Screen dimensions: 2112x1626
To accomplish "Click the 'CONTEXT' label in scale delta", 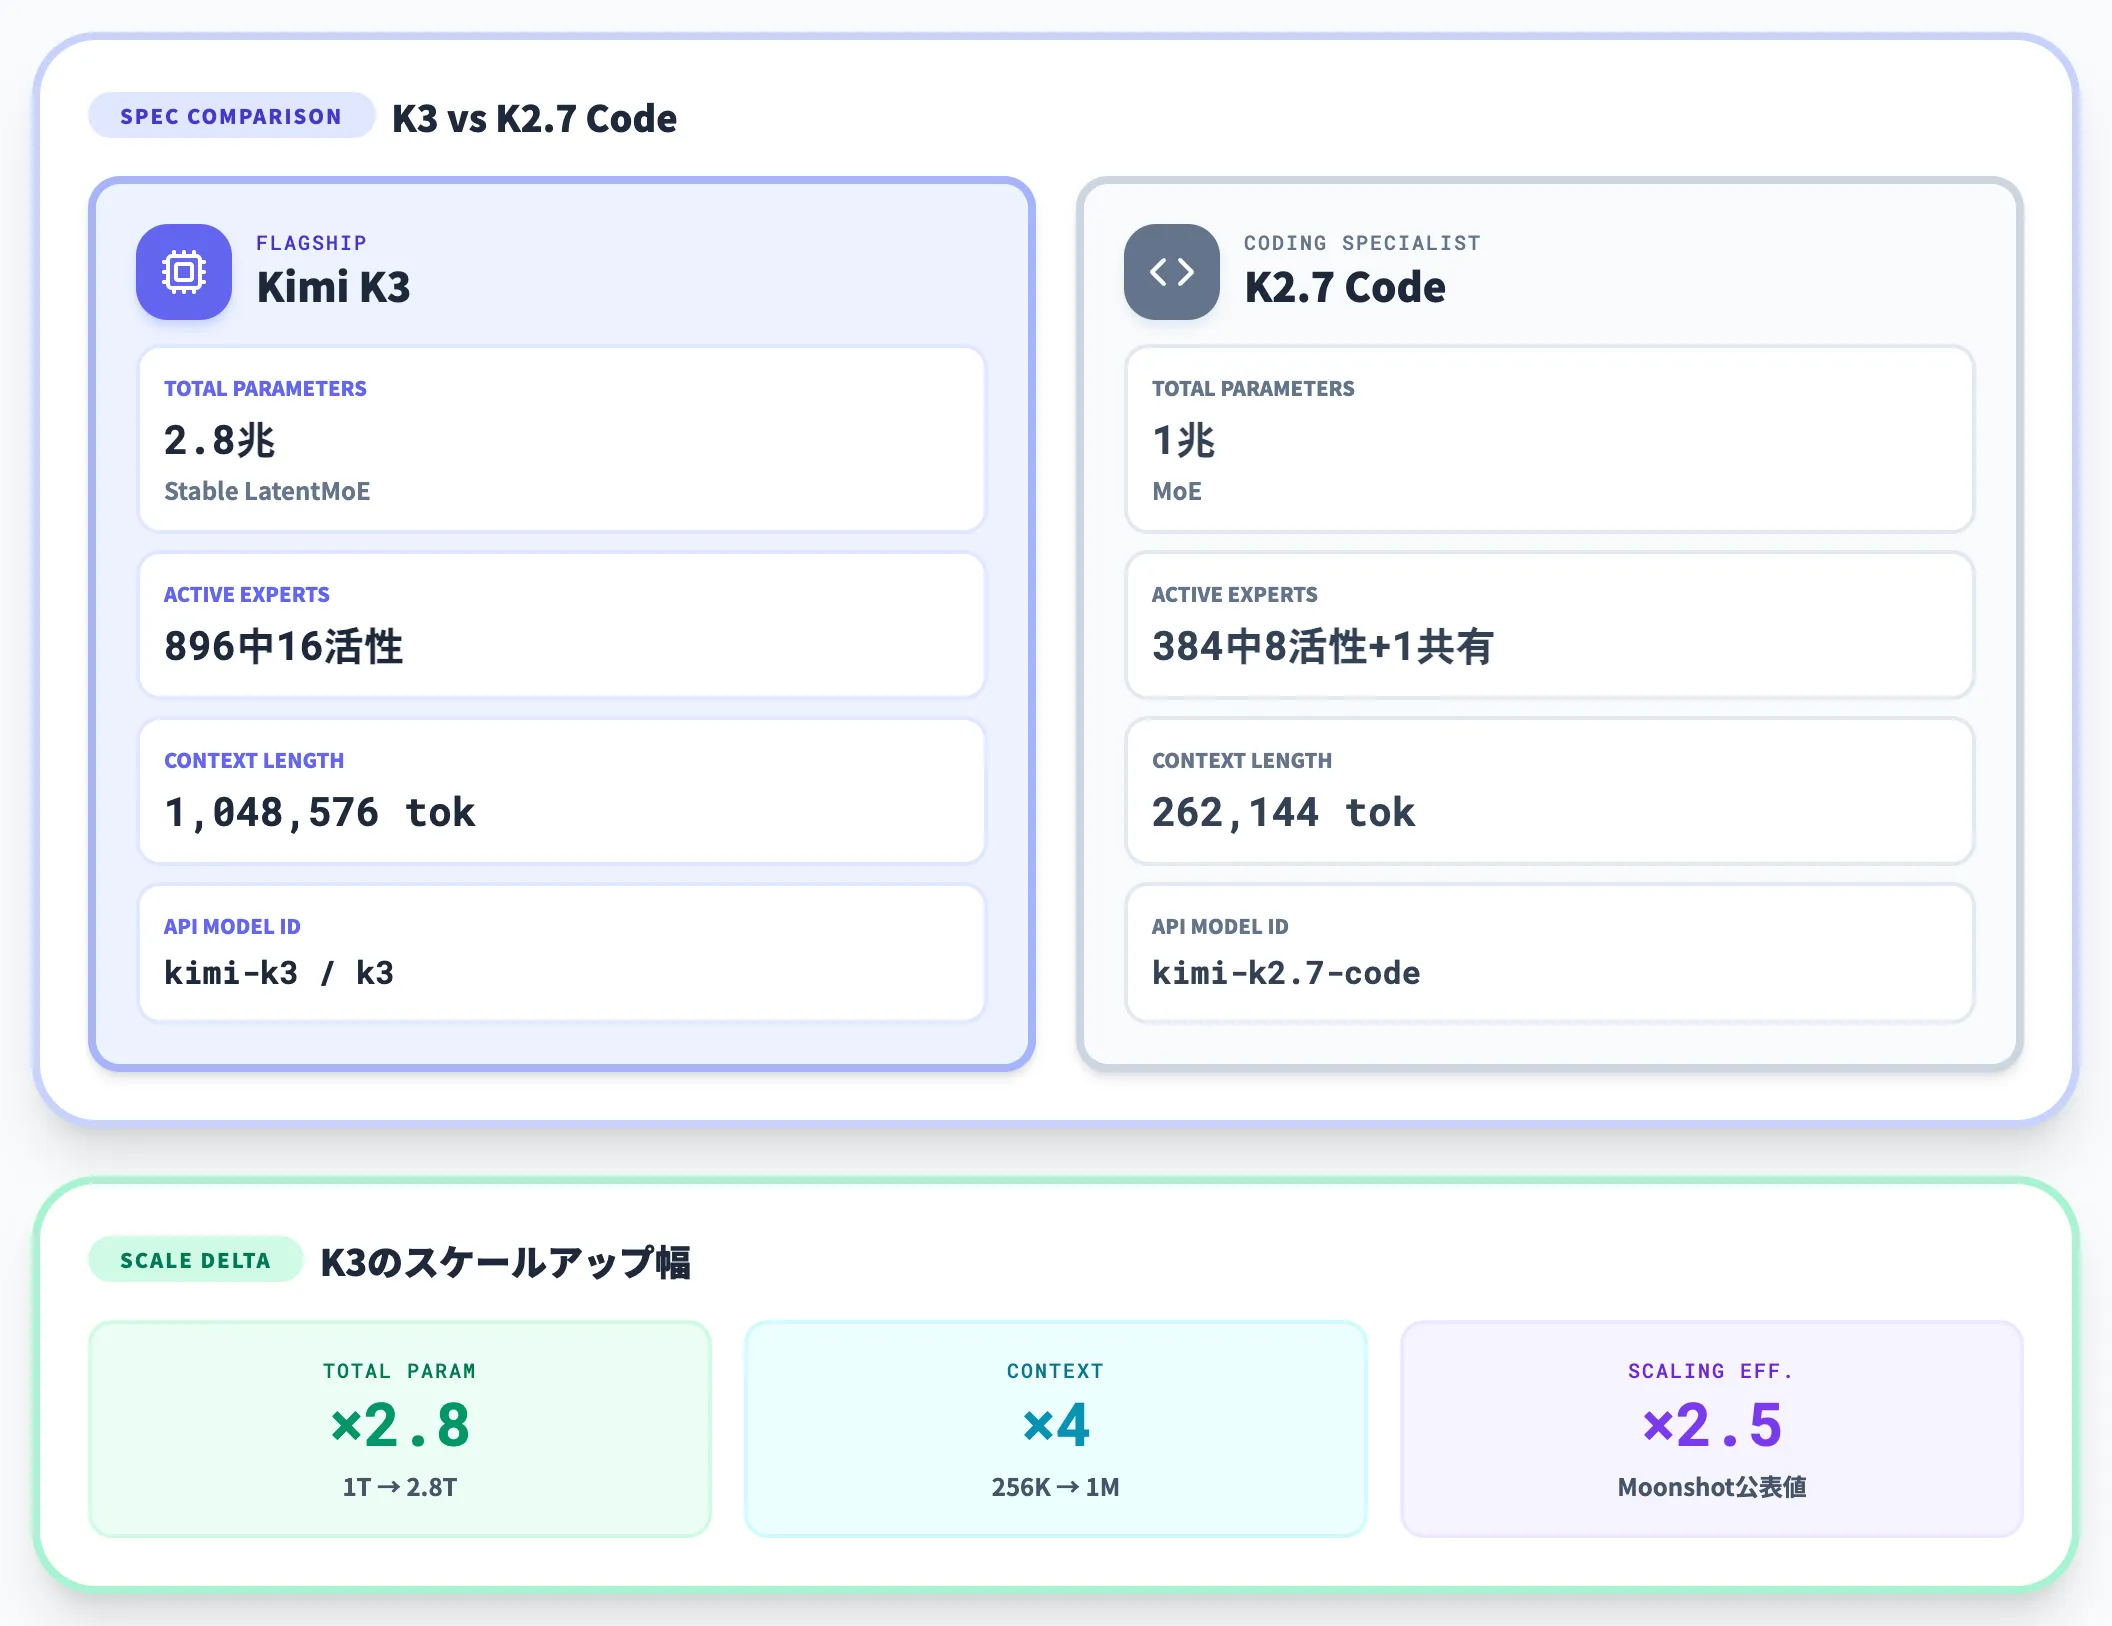I will point(1056,1371).
